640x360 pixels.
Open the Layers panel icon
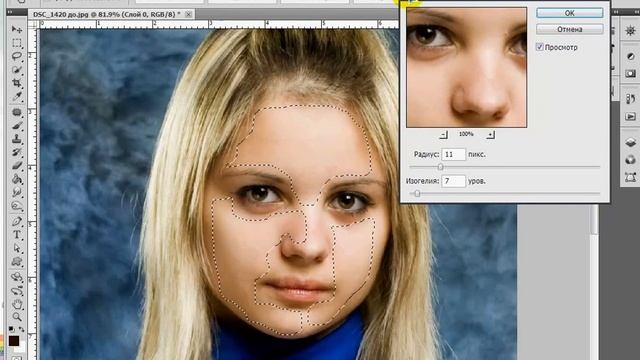pyautogui.click(x=630, y=142)
